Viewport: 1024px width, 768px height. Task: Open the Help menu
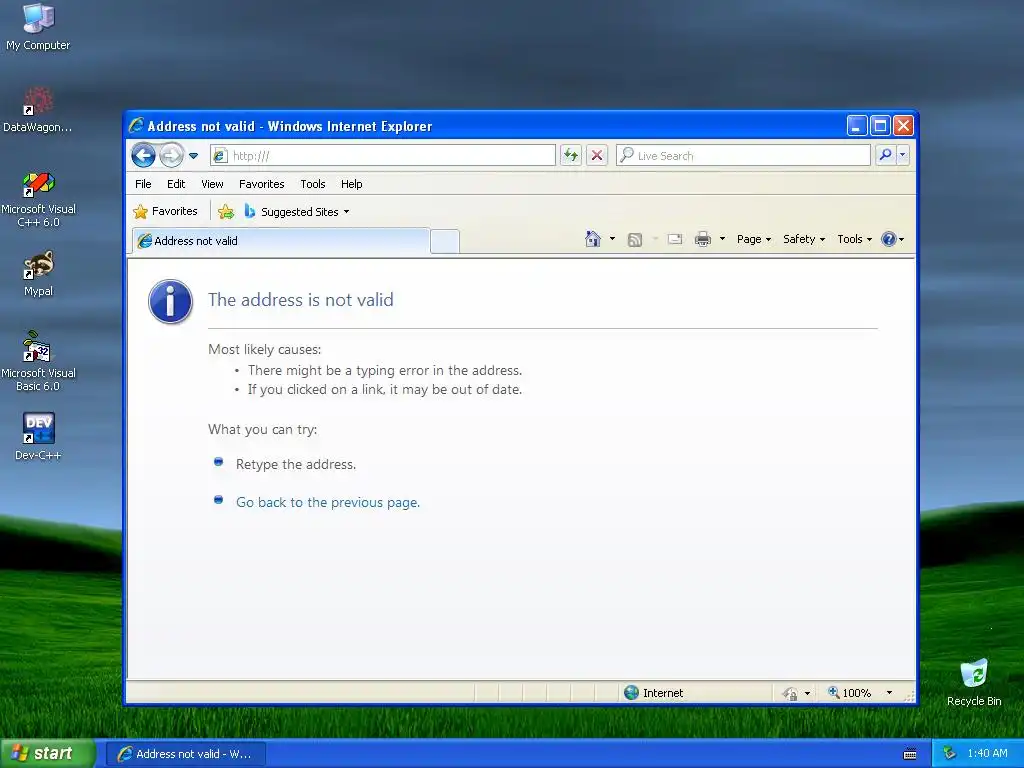351,184
